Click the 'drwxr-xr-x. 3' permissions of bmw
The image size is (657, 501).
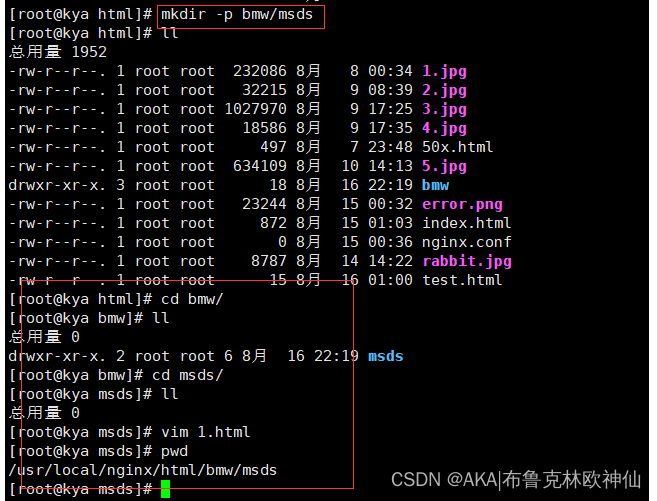67,185
